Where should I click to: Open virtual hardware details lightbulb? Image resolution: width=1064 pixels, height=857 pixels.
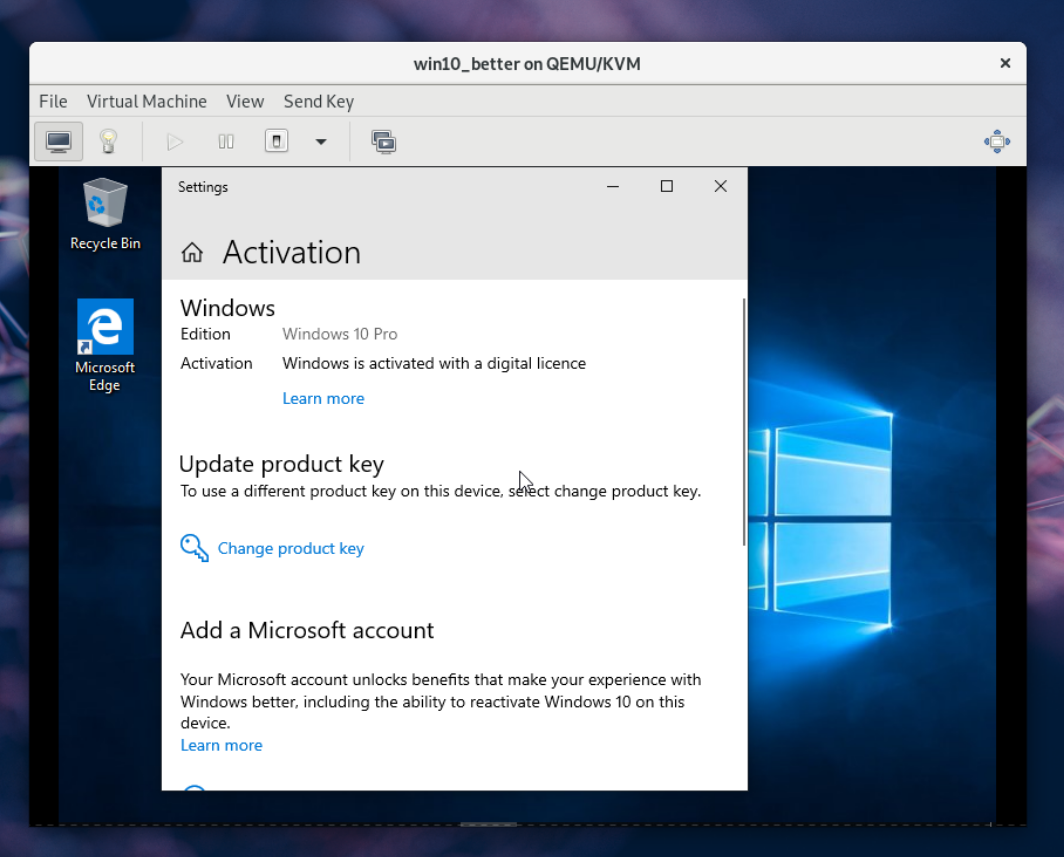point(108,141)
